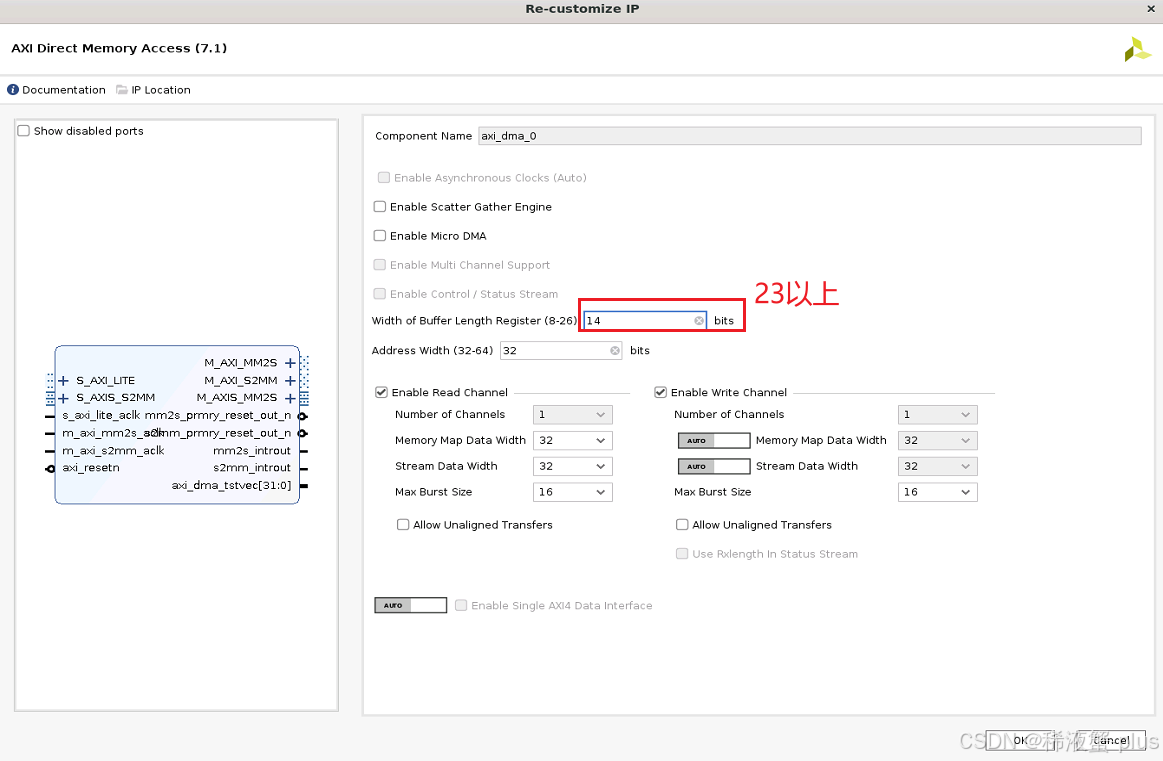Screen dimensions: 1163x761
Task: Clear the Address Width field value
Action: click(615, 350)
